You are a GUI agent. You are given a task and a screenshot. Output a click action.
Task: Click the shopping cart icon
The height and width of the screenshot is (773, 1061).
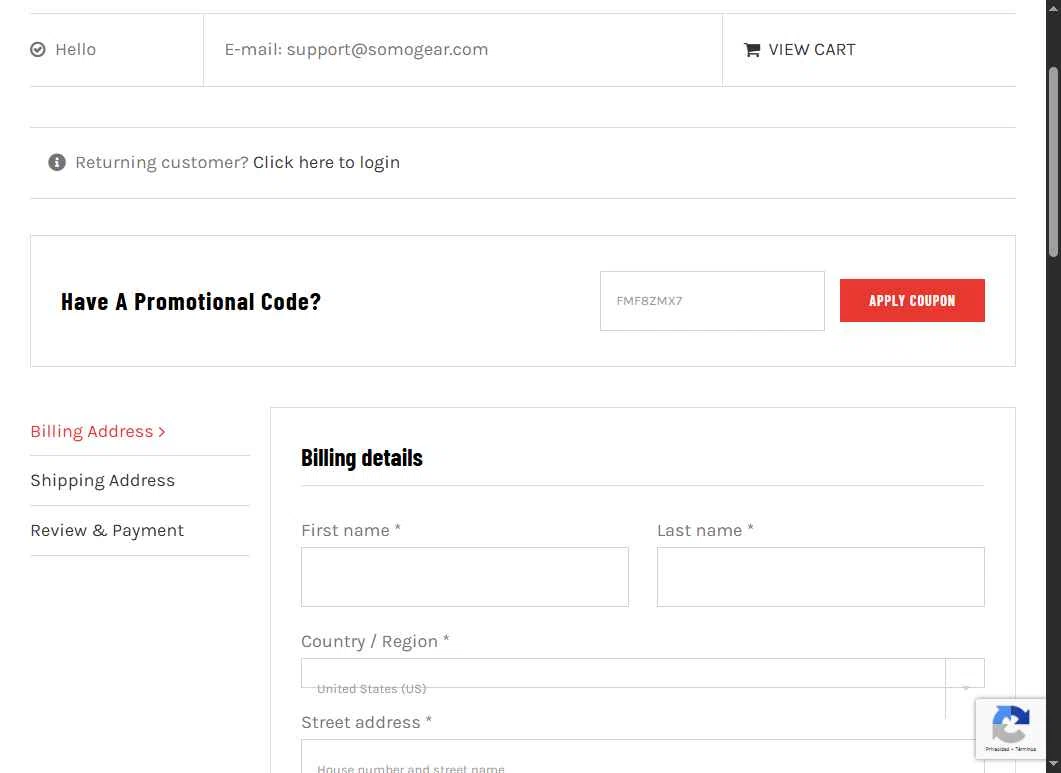[x=752, y=49]
